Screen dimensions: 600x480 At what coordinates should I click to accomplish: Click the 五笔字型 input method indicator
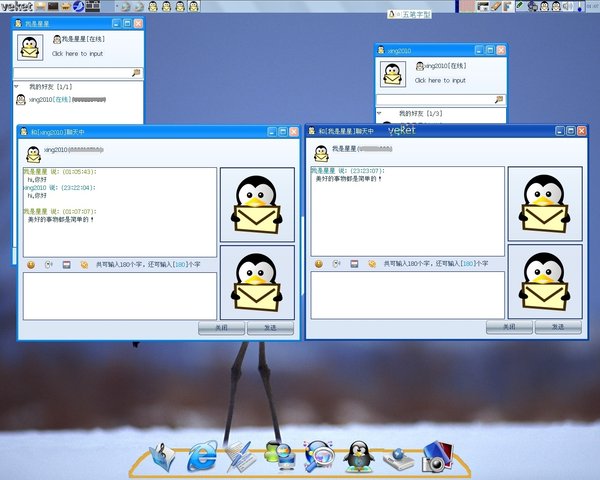click(x=410, y=15)
